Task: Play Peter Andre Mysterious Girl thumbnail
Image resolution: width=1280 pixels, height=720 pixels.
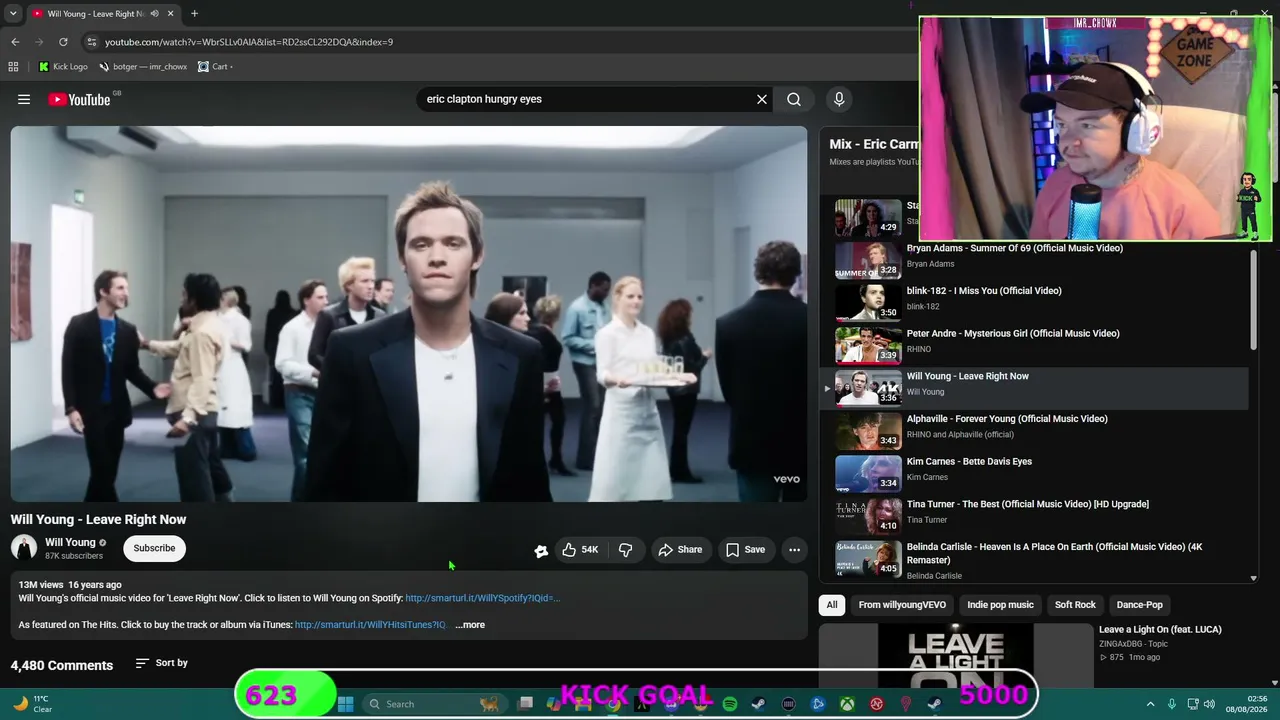Action: (868, 345)
